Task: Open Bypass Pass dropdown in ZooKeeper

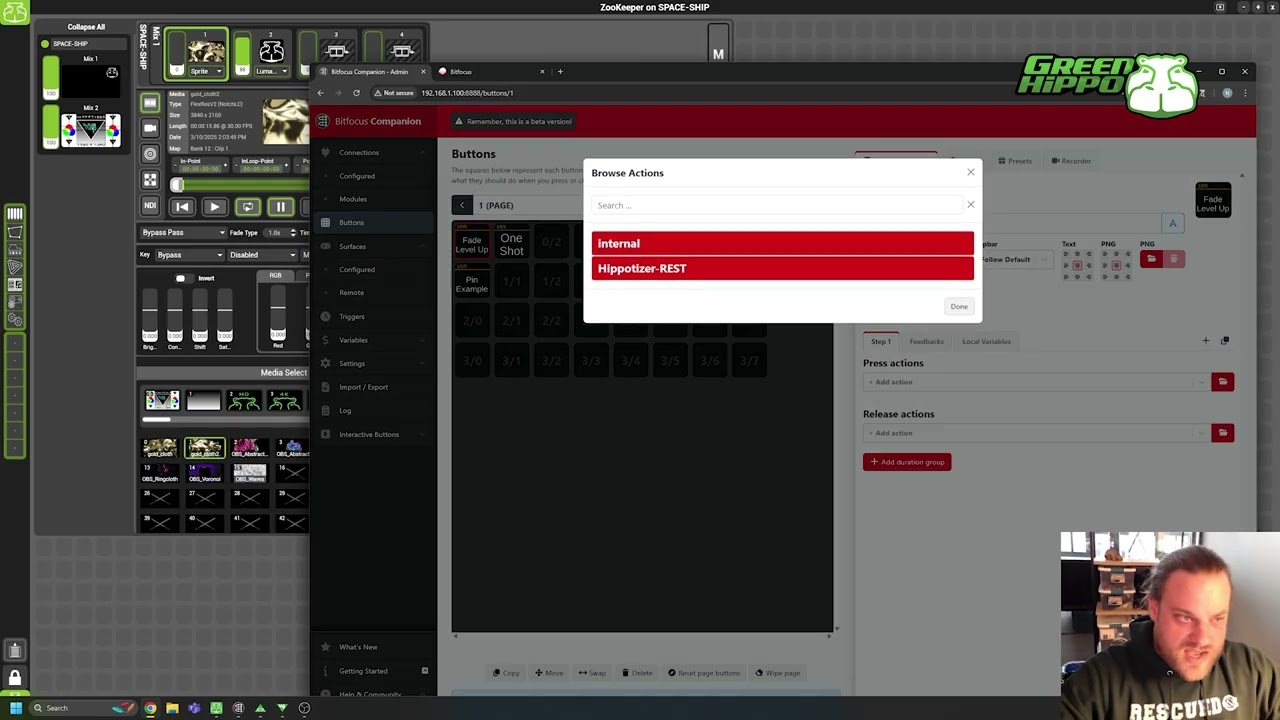Action: (x=183, y=233)
